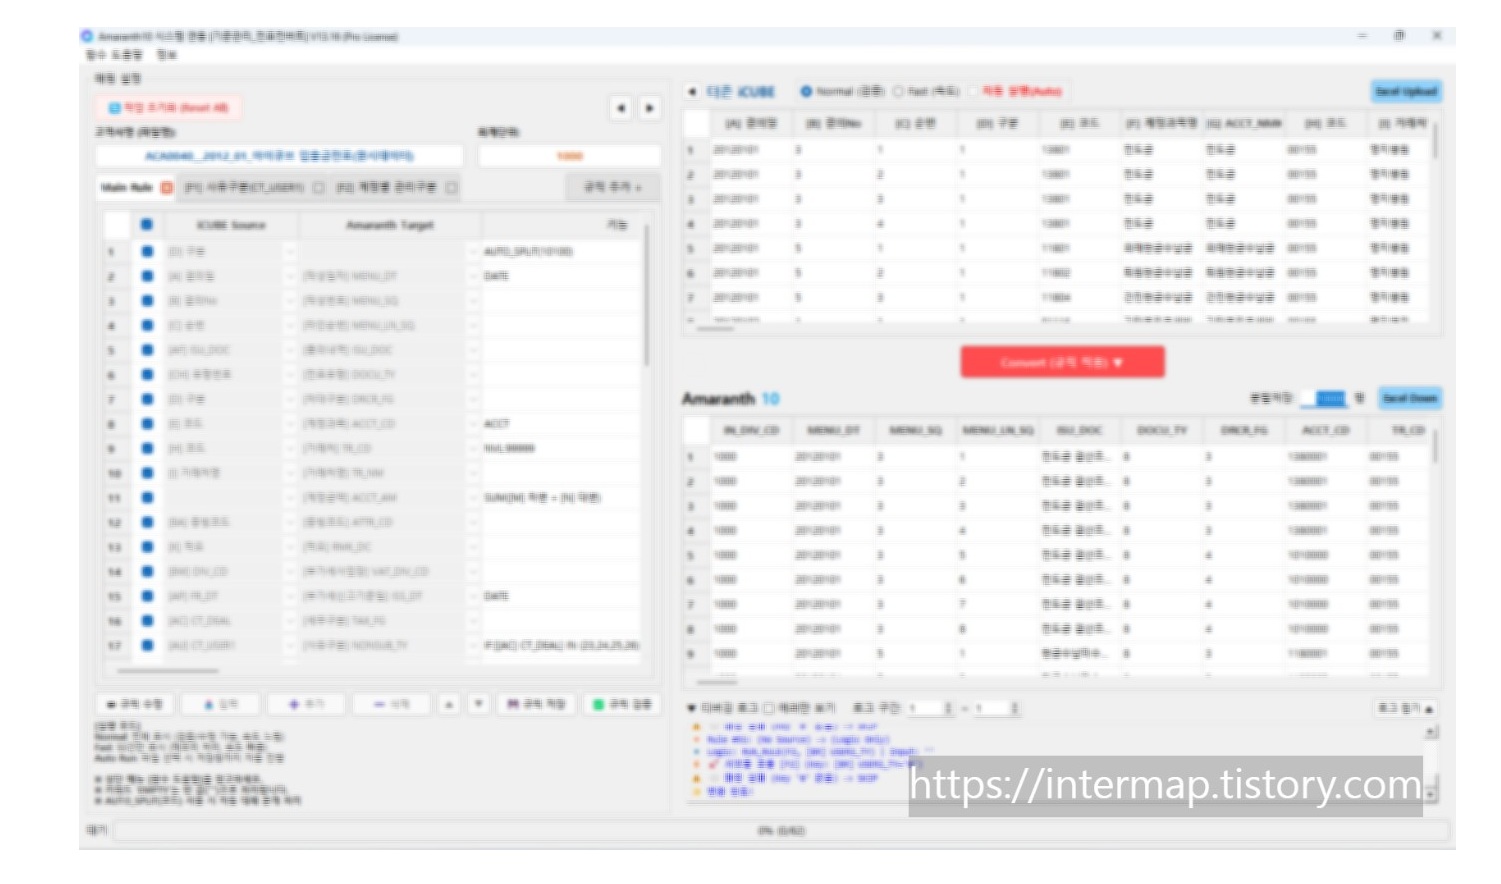Click the blue file name input field
1501x884 pixels.
279,156
